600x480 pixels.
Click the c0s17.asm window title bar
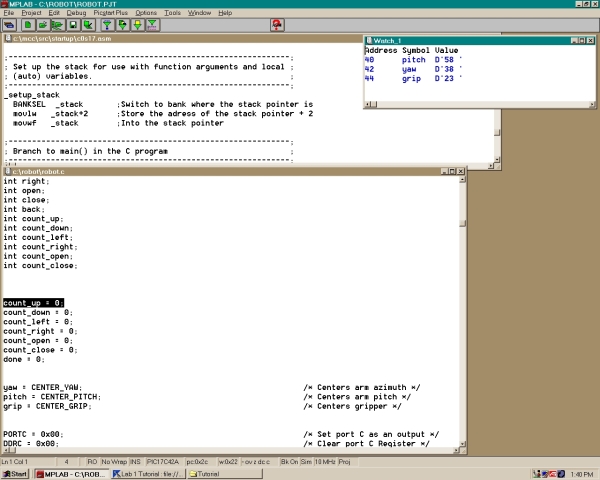(x=184, y=38)
